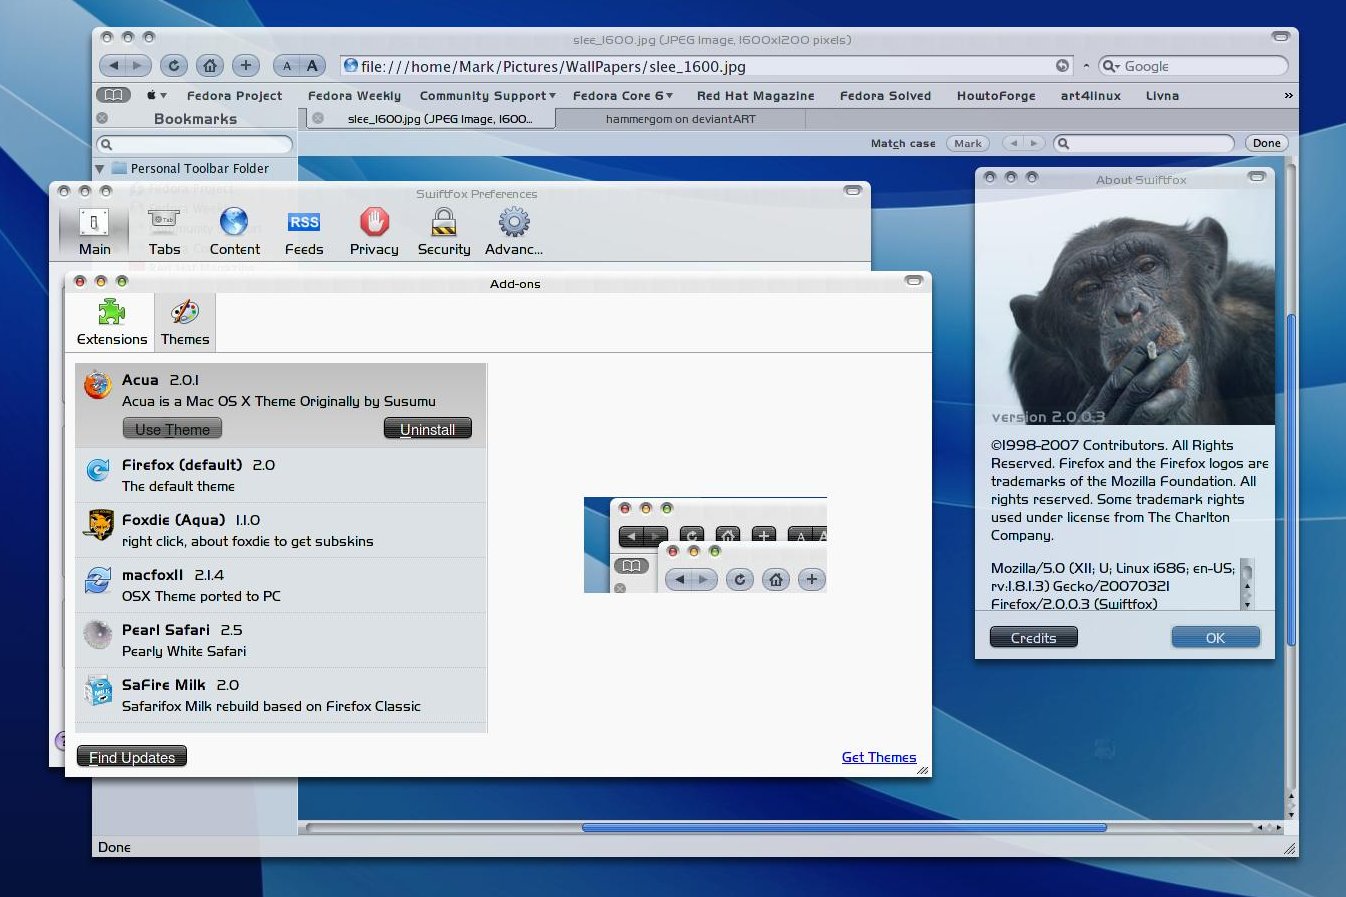Click Mark button in find bar
Viewport: 1346px width, 897px height.
click(967, 143)
